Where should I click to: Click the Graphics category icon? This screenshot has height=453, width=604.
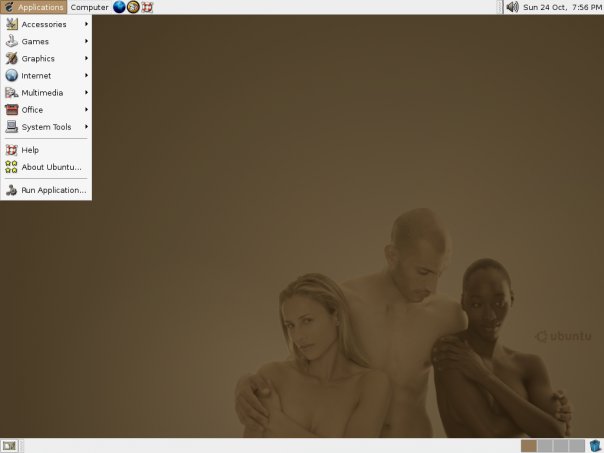12,58
